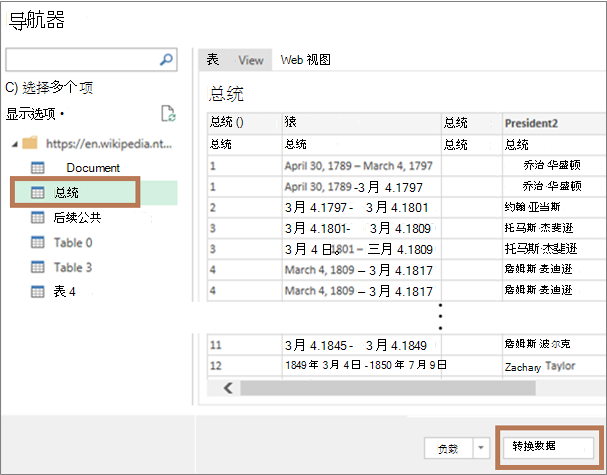Click the 转换数据 button
This screenshot has width=607, height=475.
tap(548, 448)
